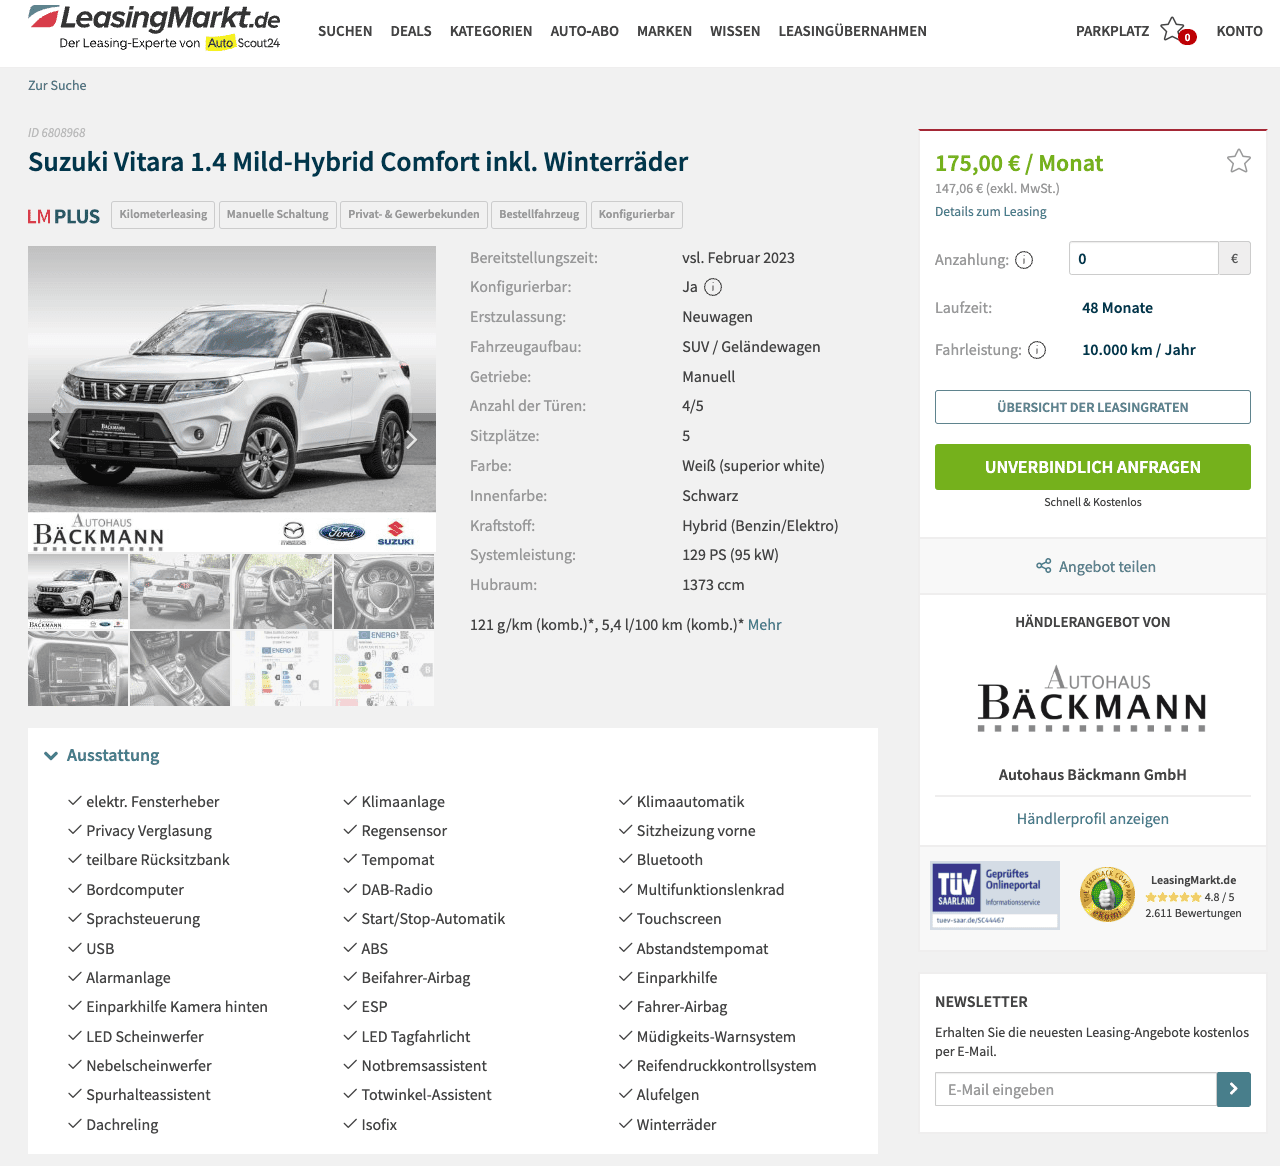
Task: Click the '2.611 Bewertungen' text
Action: [x=1193, y=913]
